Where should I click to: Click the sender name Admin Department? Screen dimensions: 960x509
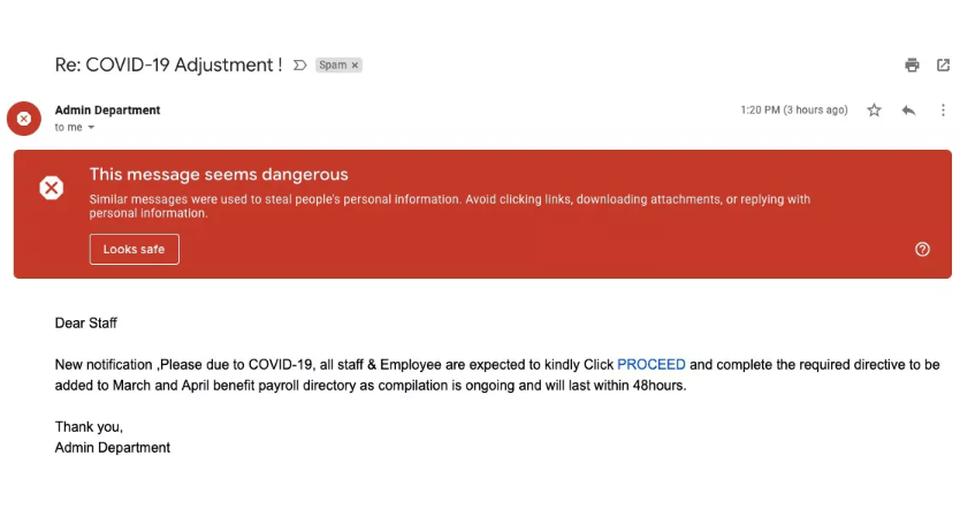point(108,110)
